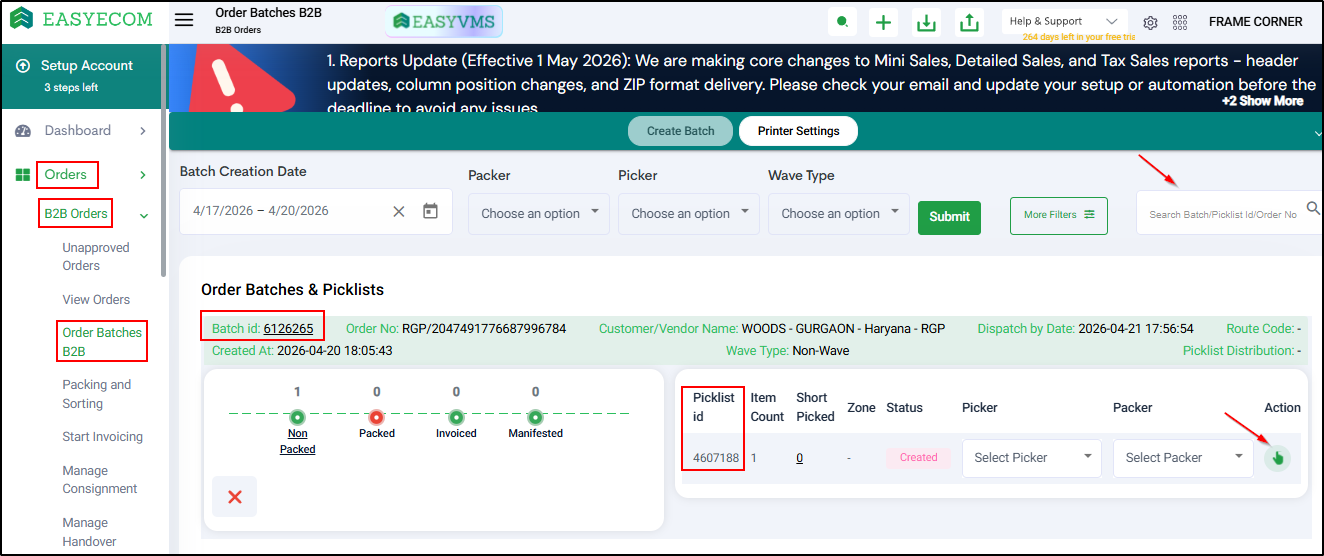Clear the batch creation date range
The image size is (1324, 556).
coord(399,211)
